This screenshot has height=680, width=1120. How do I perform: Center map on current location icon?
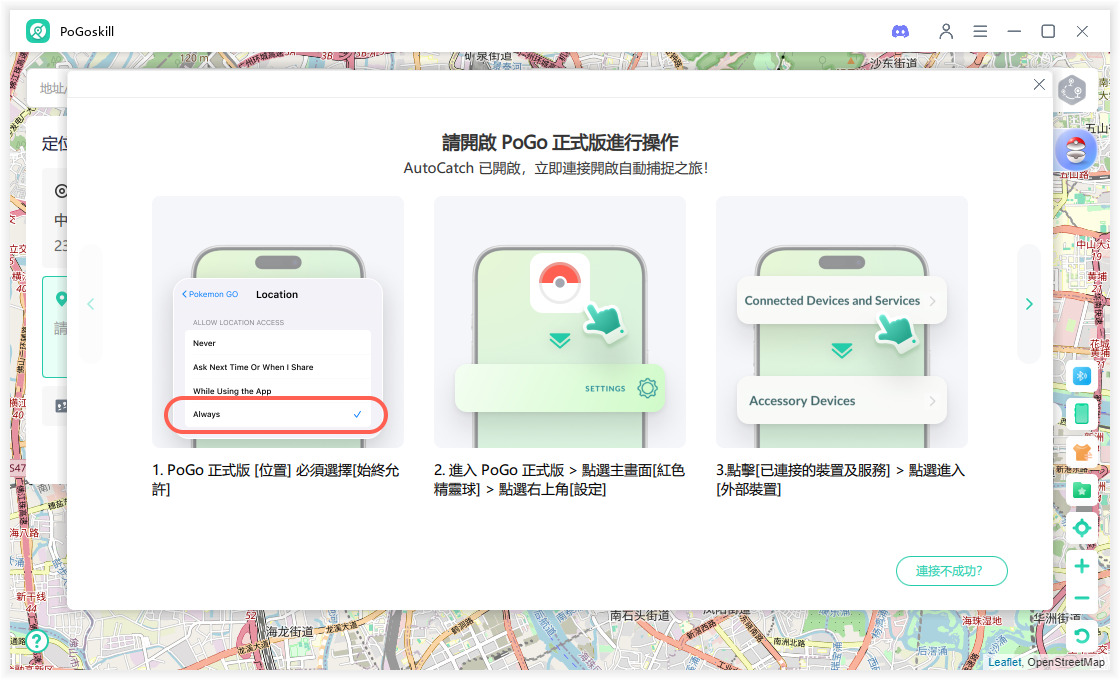(x=1081, y=528)
